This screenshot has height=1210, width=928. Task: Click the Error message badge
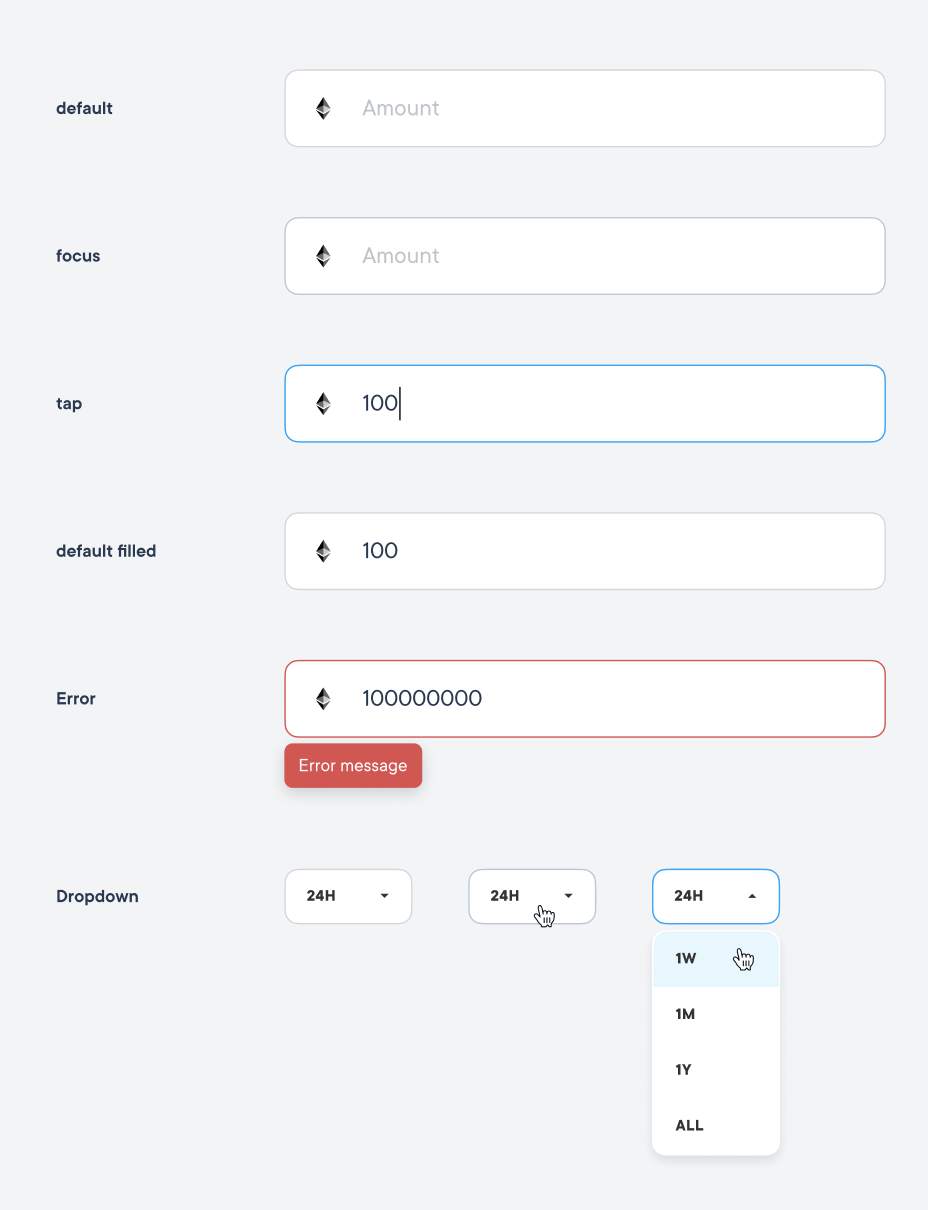[x=353, y=765]
